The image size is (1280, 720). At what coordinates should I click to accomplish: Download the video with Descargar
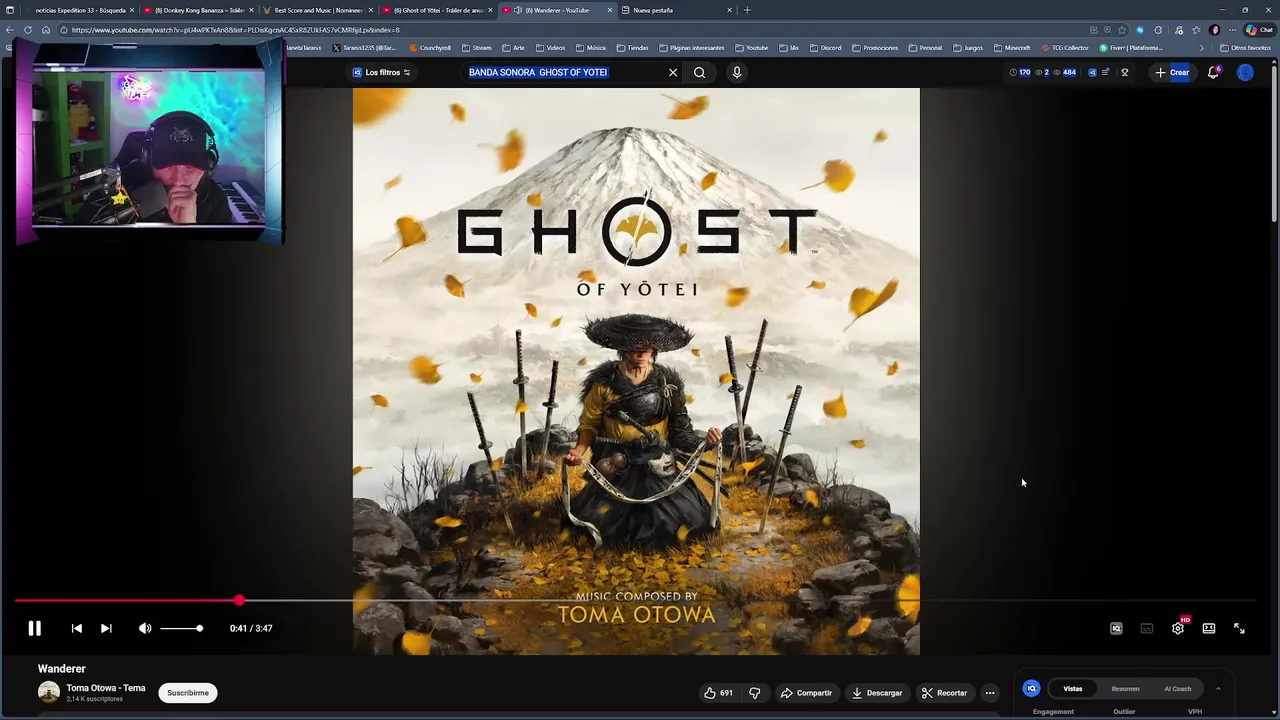(877, 693)
